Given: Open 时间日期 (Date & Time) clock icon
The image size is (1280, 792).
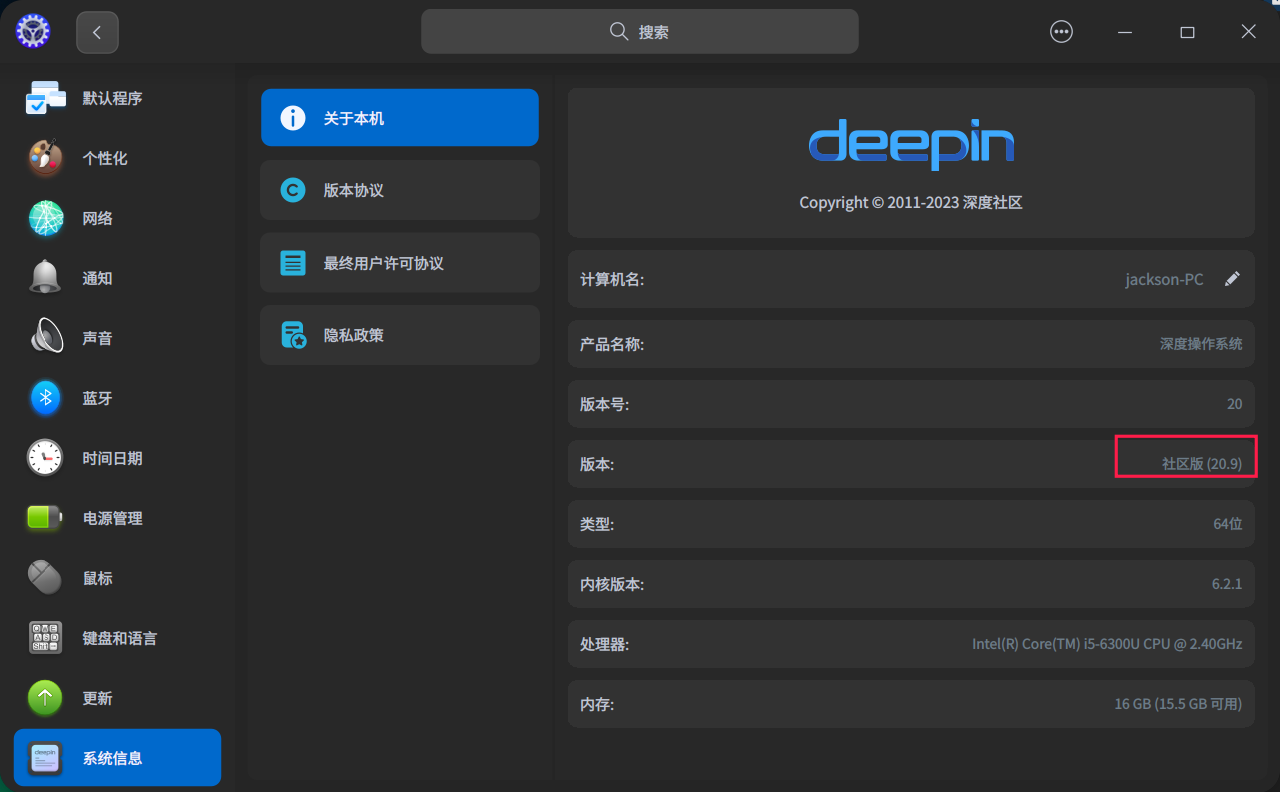Looking at the screenshot, I should [x=45, y=458].
